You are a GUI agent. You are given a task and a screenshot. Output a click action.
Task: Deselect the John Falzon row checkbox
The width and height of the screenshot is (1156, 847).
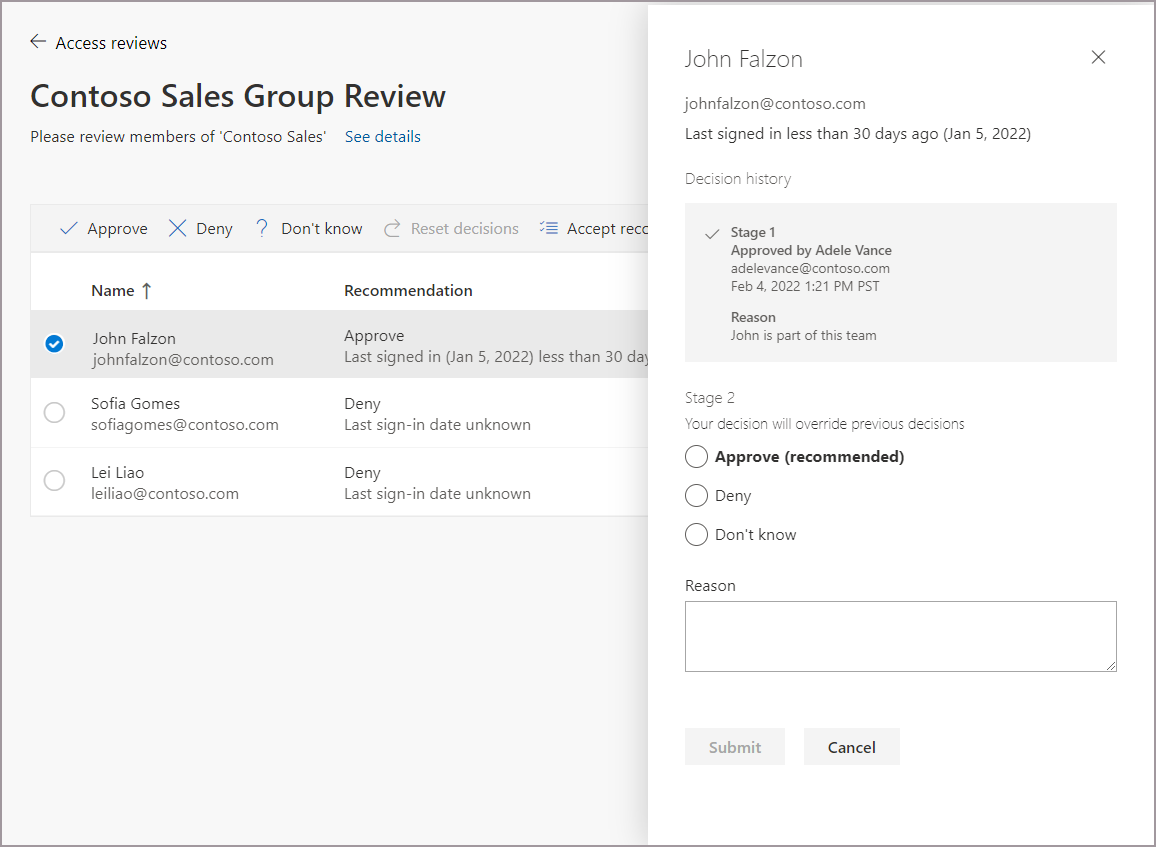click(55, 344)
